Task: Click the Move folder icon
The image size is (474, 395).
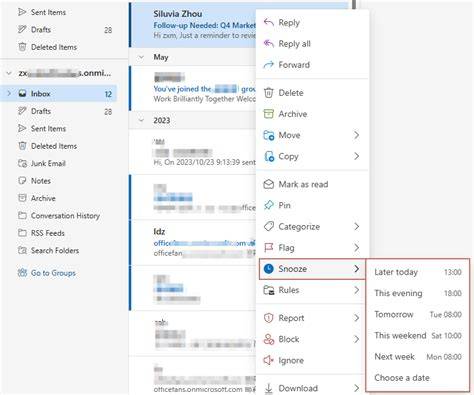Action: (x=269, y=135)
